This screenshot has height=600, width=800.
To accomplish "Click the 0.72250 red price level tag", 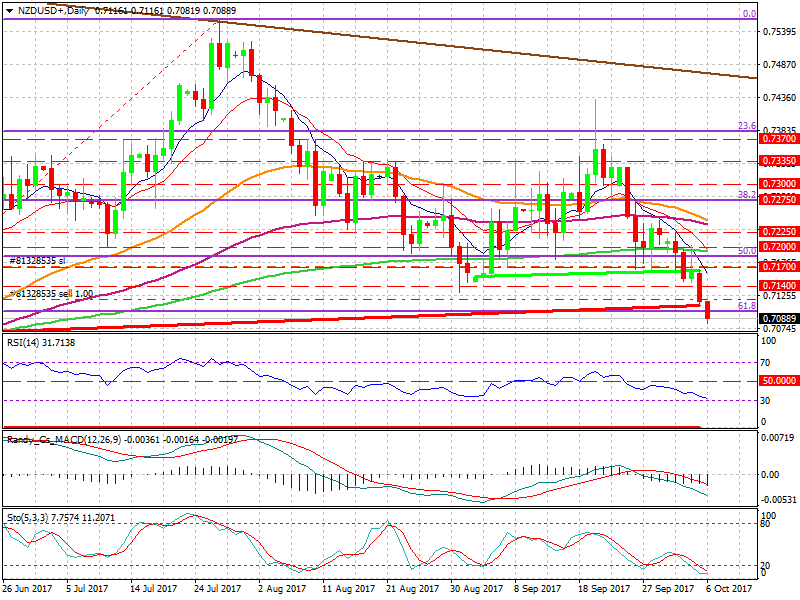I will tap(778, 231).
